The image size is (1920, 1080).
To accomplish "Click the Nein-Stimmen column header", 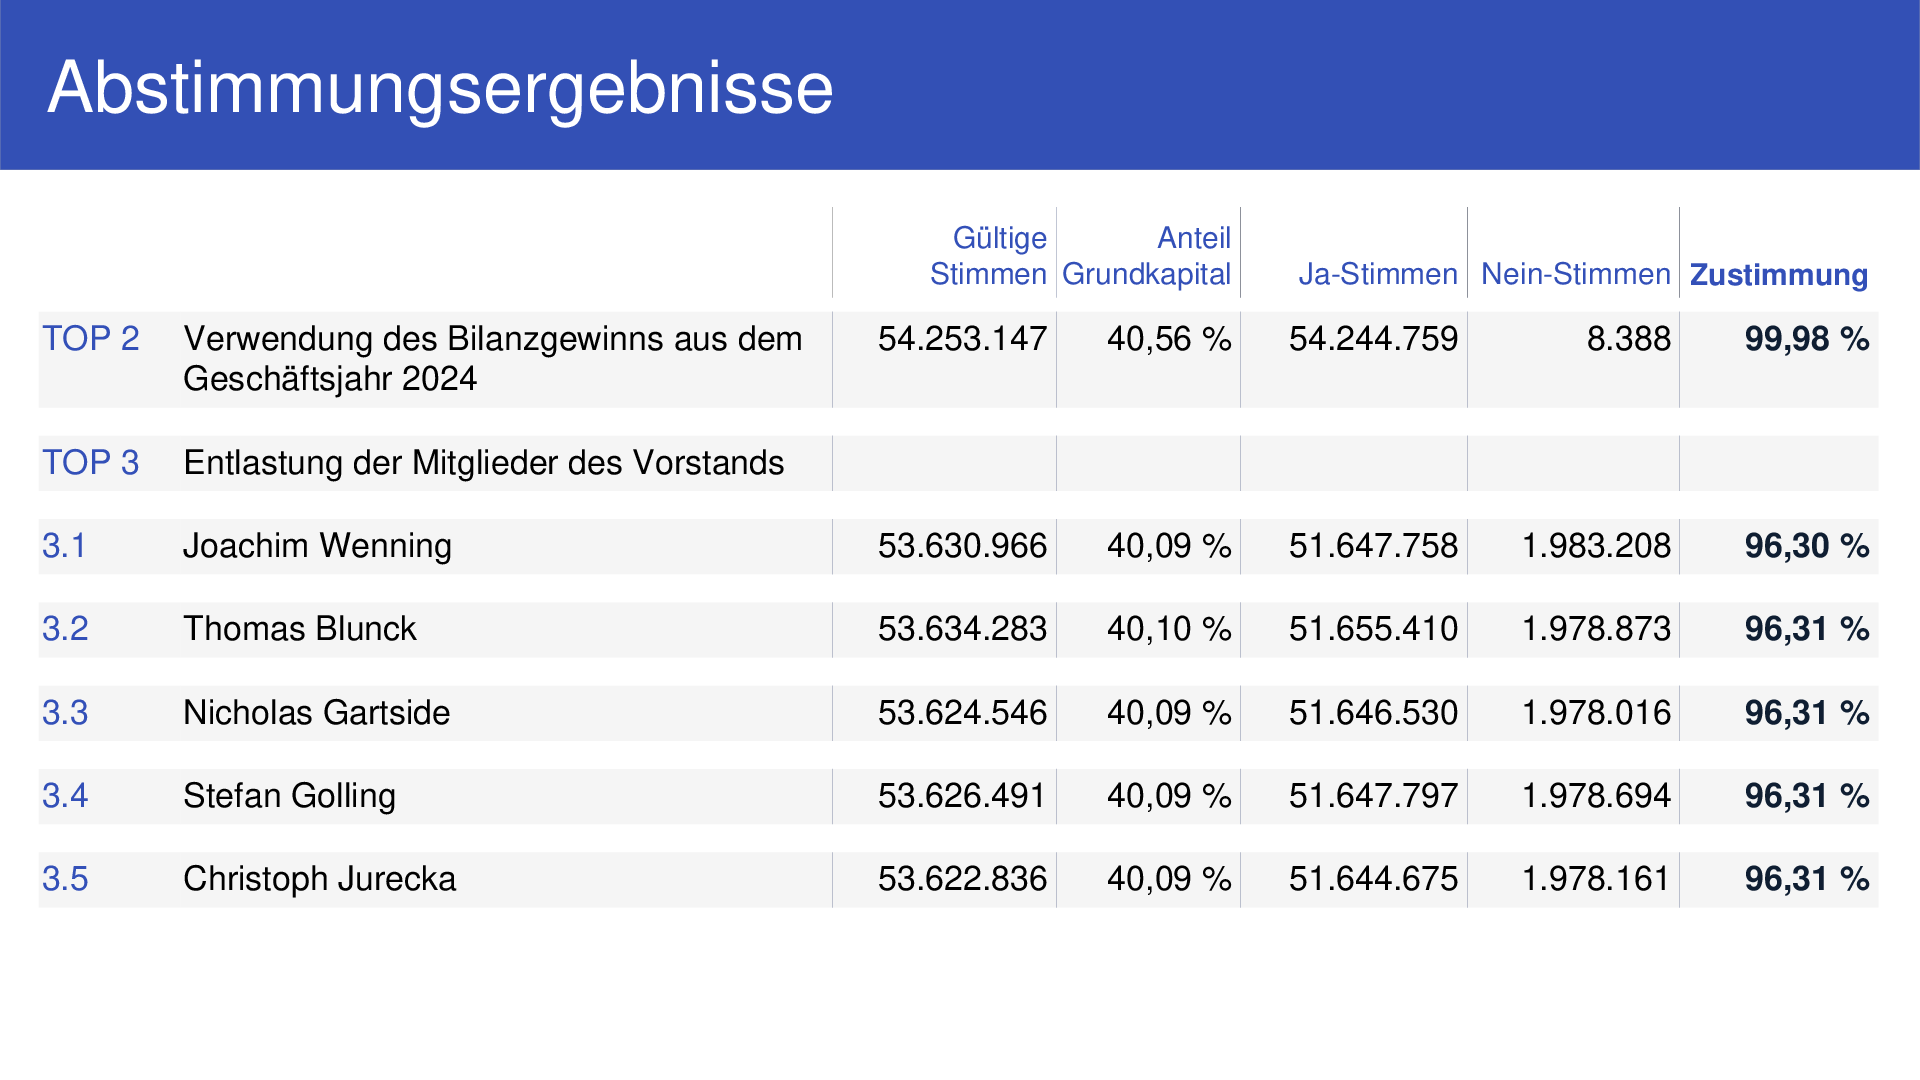I will pyautogui.click(x=1575, y=274).
